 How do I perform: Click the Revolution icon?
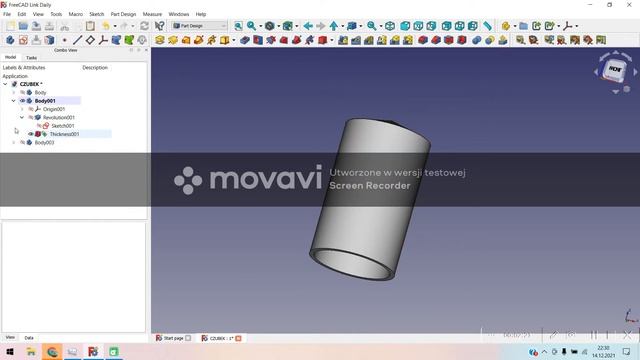pyautogui.click(x=173, y=40)
